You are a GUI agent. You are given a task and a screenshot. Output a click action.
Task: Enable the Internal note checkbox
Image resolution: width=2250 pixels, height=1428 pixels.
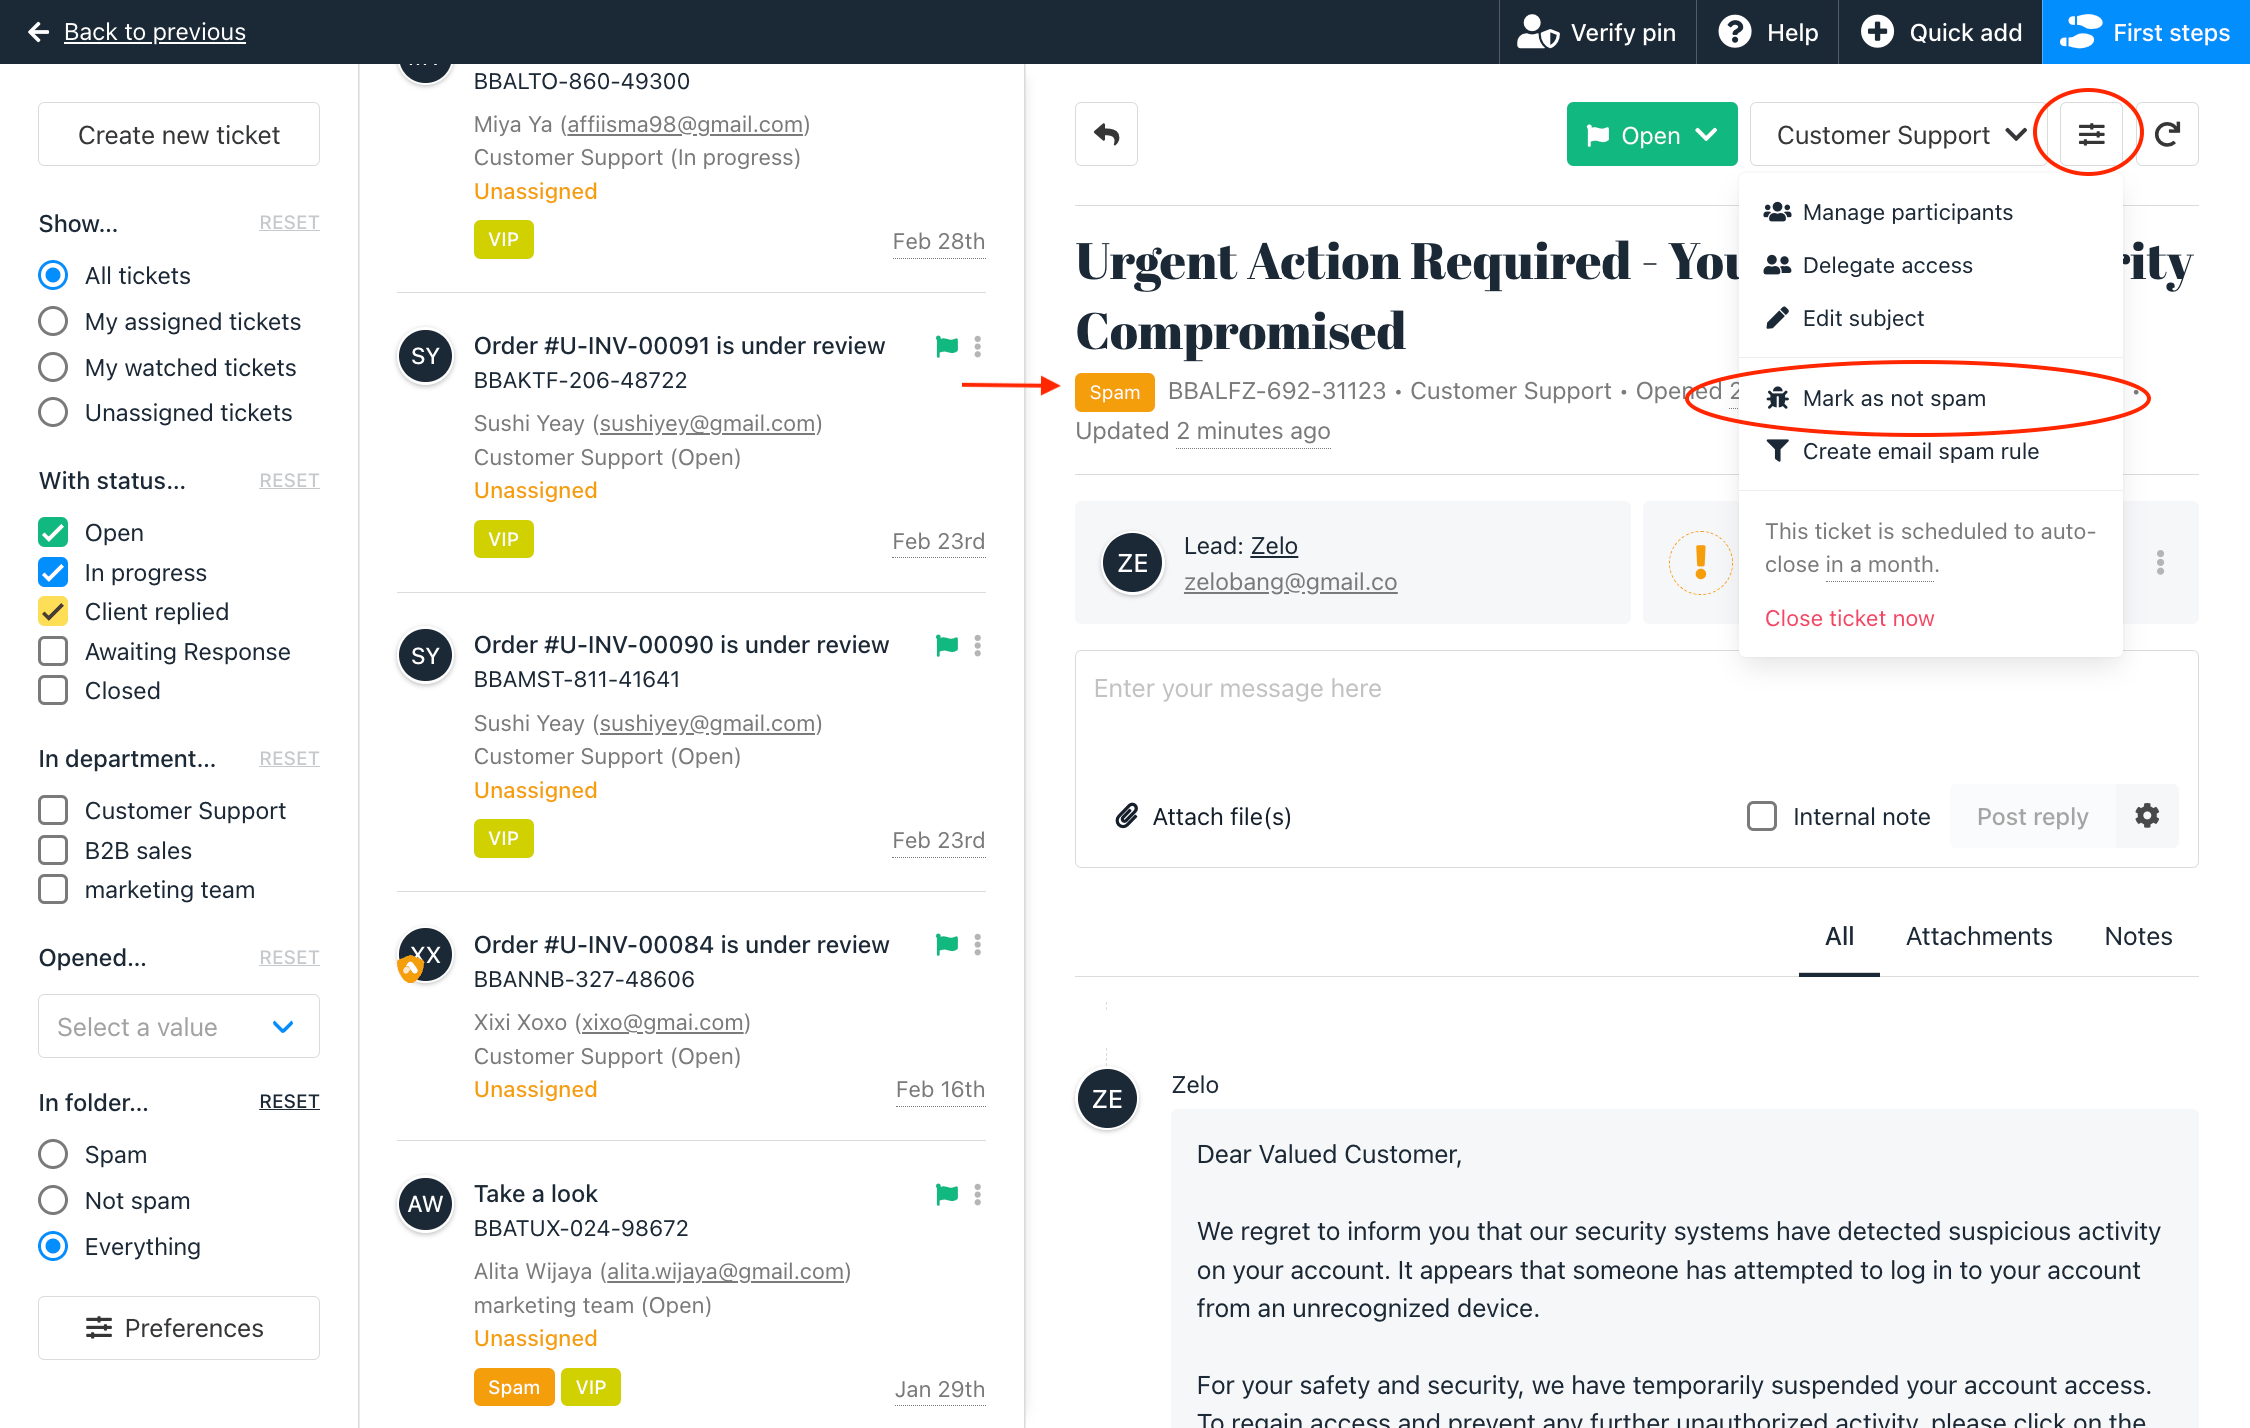tap(1762, 816)
